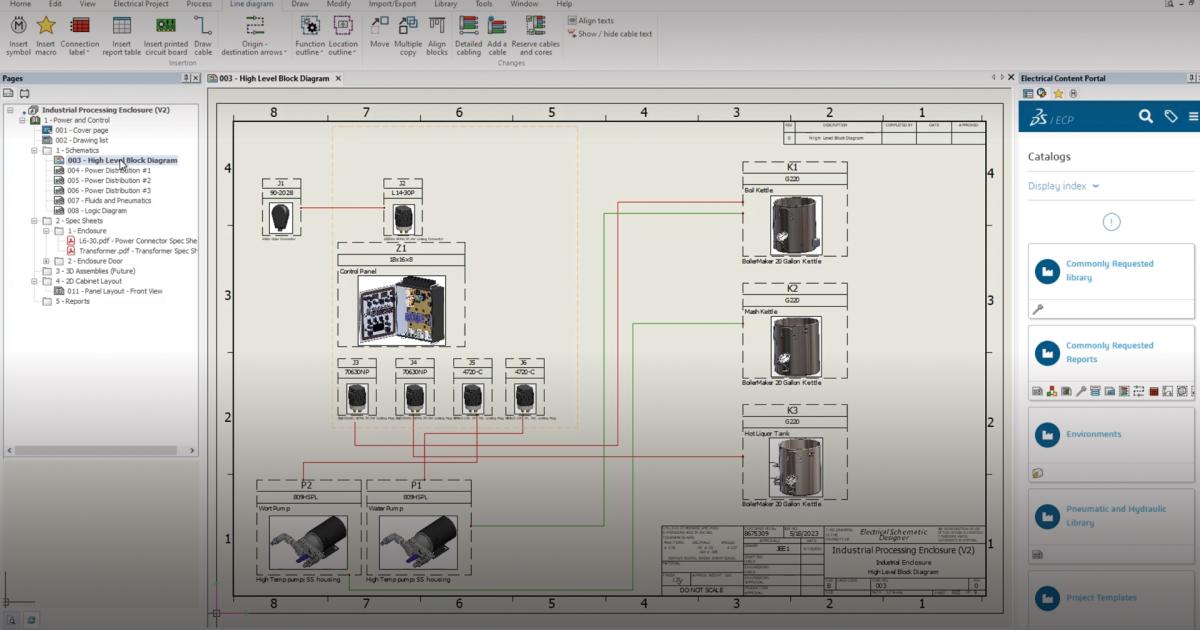Click the Location outline tool

pos(343,35)
